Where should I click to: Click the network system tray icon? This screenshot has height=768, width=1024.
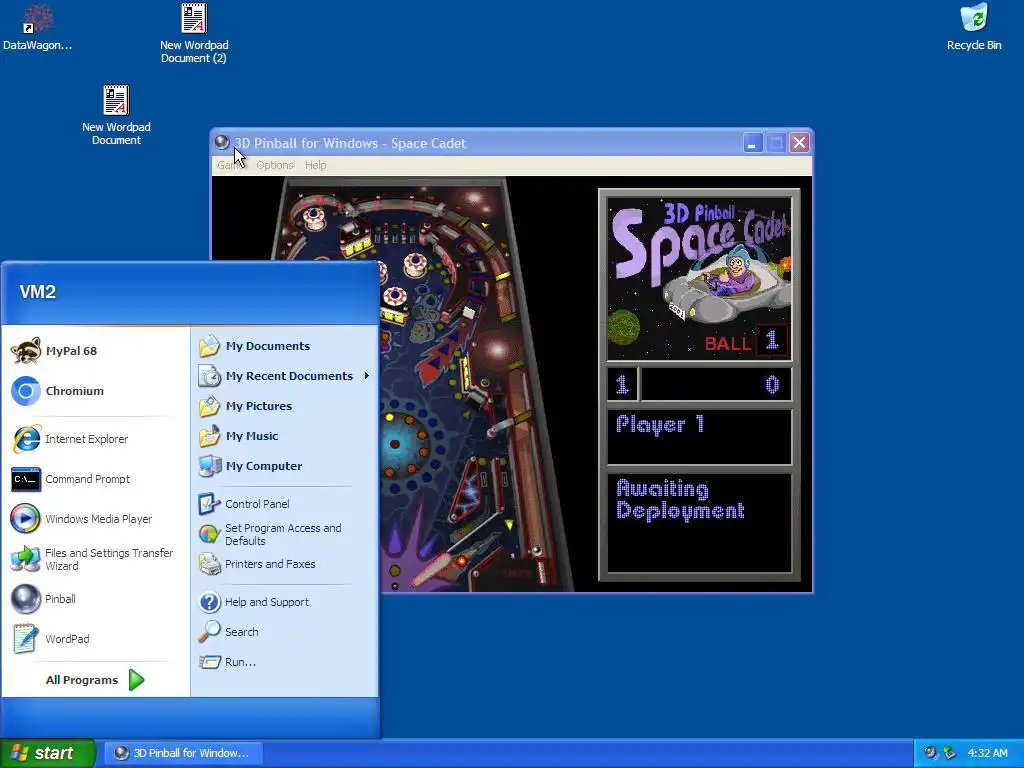(x=949, y=753)
